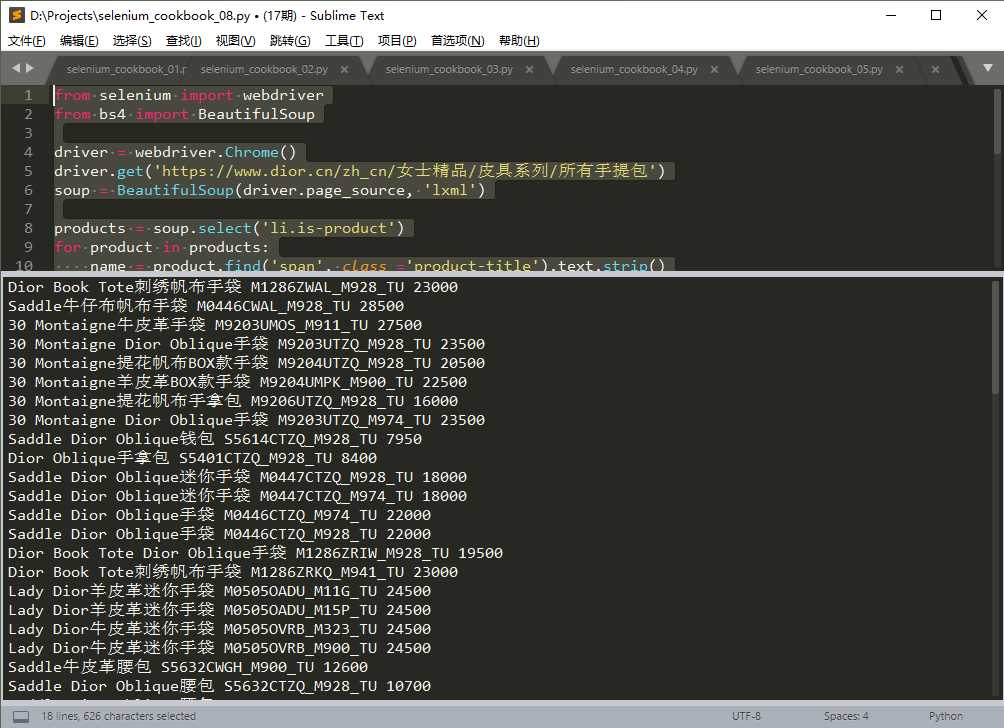Screen dimensions: 1004x728
Task: Close the selenium_cookbook_03.py tab
Action: pos(530,69)
